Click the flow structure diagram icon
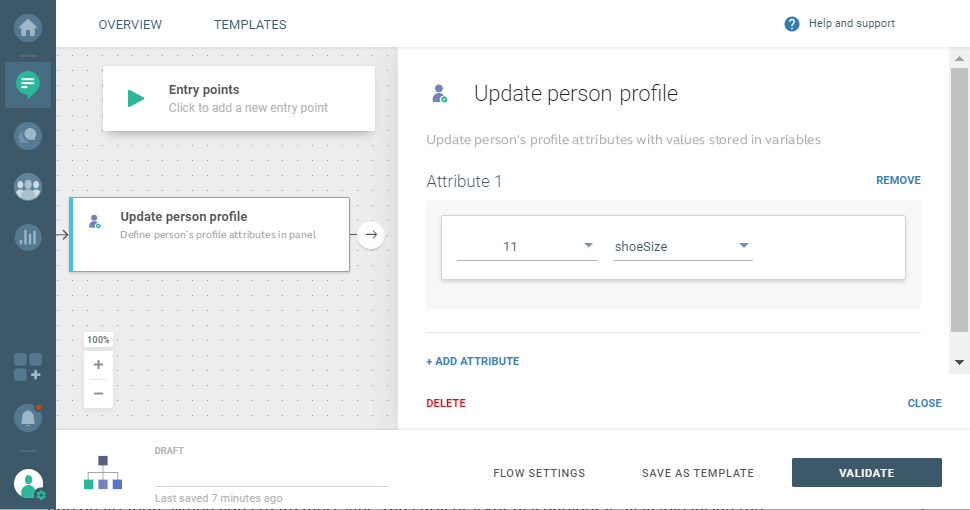Image resolution: width=970 pixels, height=510 pixels. point(103,473)
